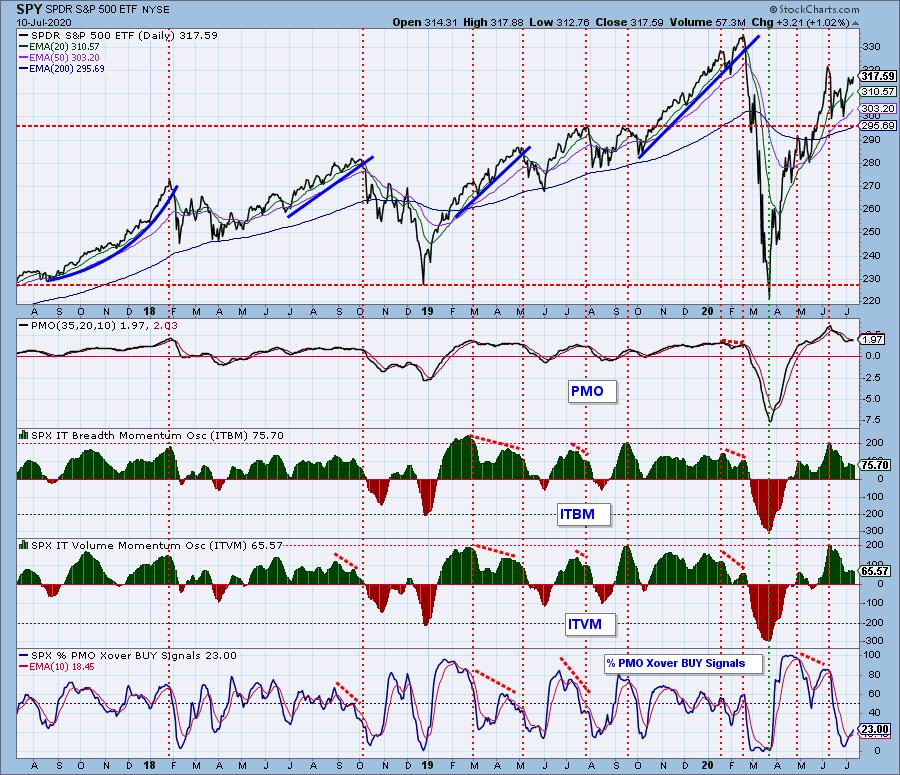Select the EMA(50) 303.20 legend entry
Image resolution: width=900 pixels, height=775 pixels.
pyautogui.click(x=59, y=57)
